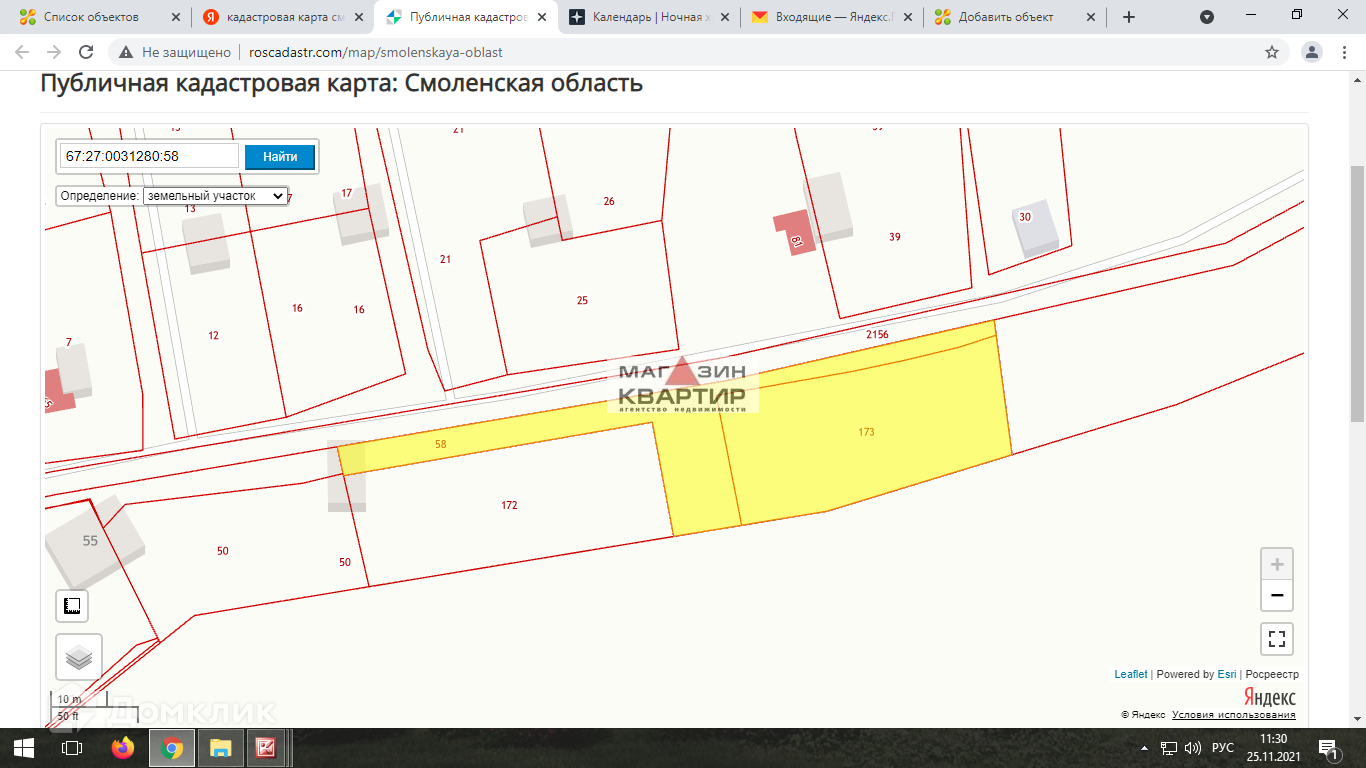Click the 'Не защищено' site security warning
This screenshot has width=1366, height=768.
(176, 52)
